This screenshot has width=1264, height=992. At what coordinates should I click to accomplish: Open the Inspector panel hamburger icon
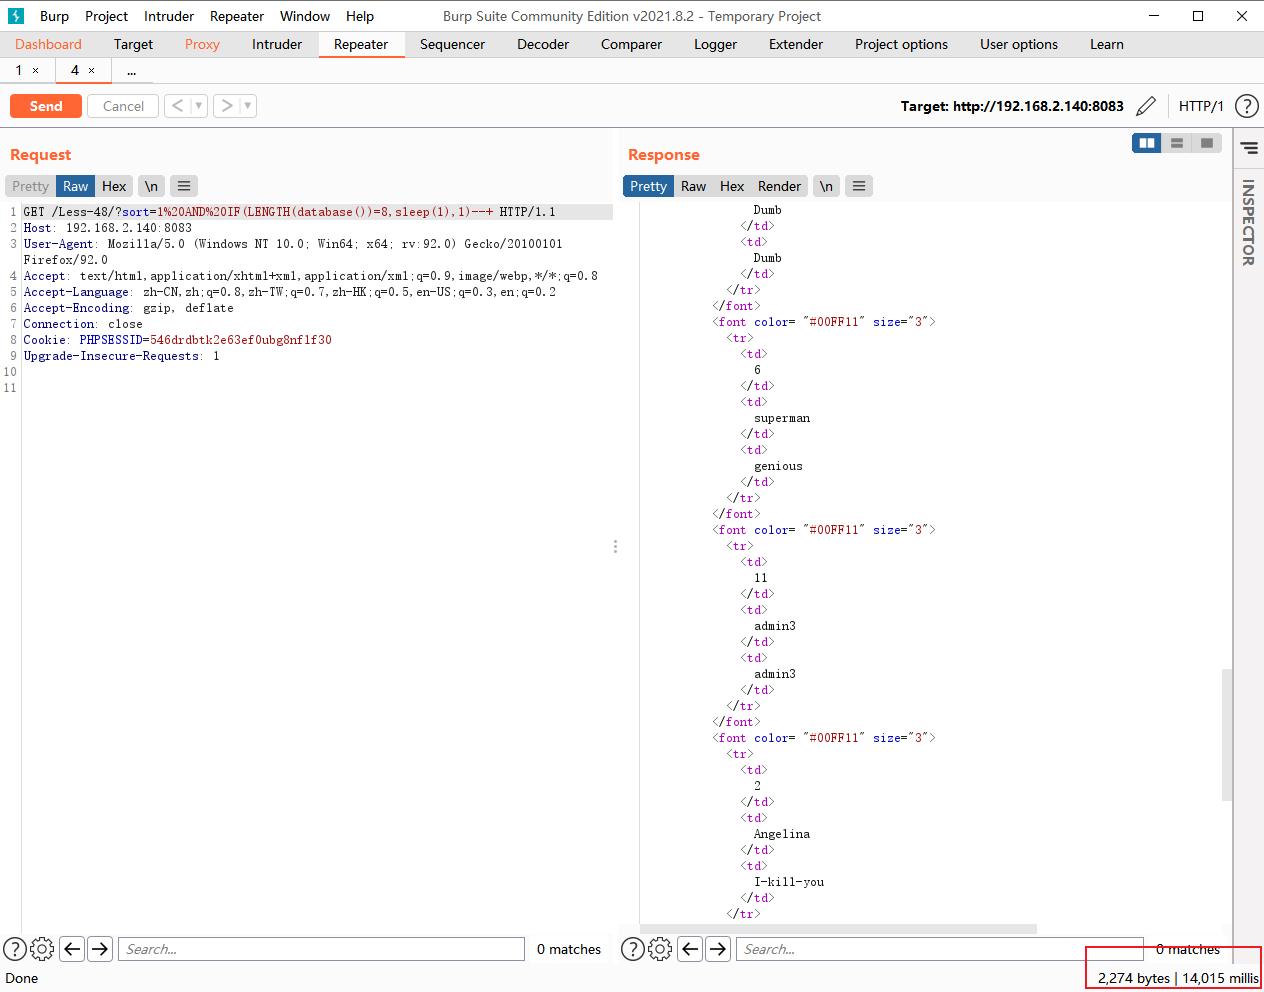1249,148
